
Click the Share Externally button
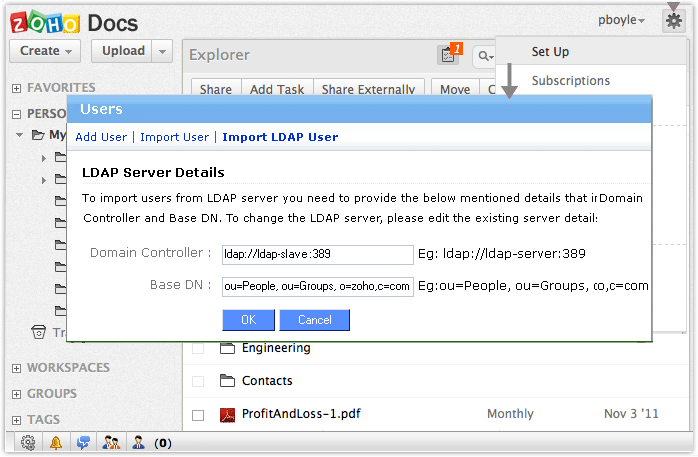click(x=369, y=87)
